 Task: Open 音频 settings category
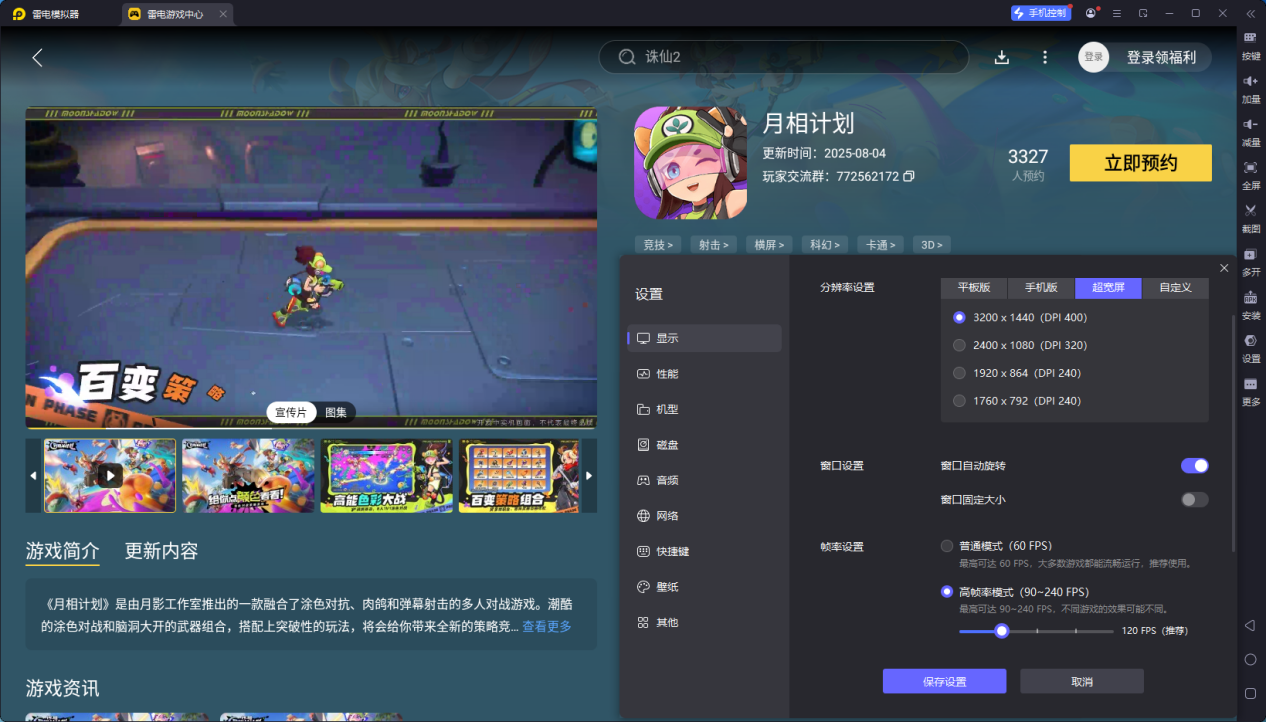(705, 480)
